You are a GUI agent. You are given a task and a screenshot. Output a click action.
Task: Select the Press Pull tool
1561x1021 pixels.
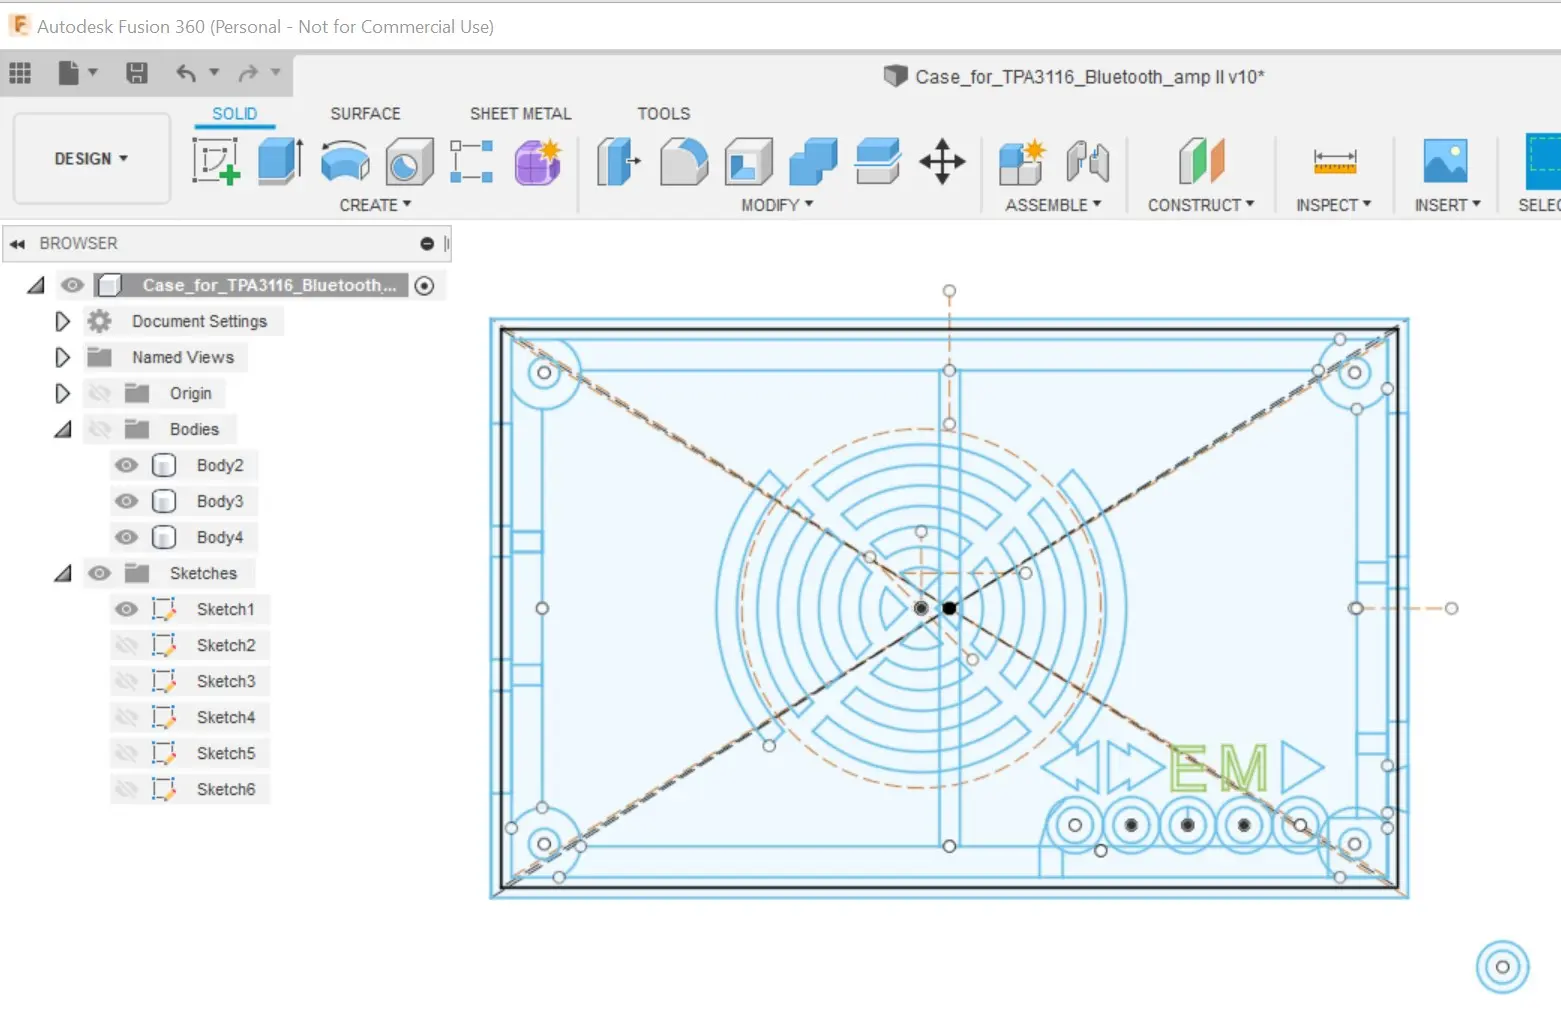(619, 161)
